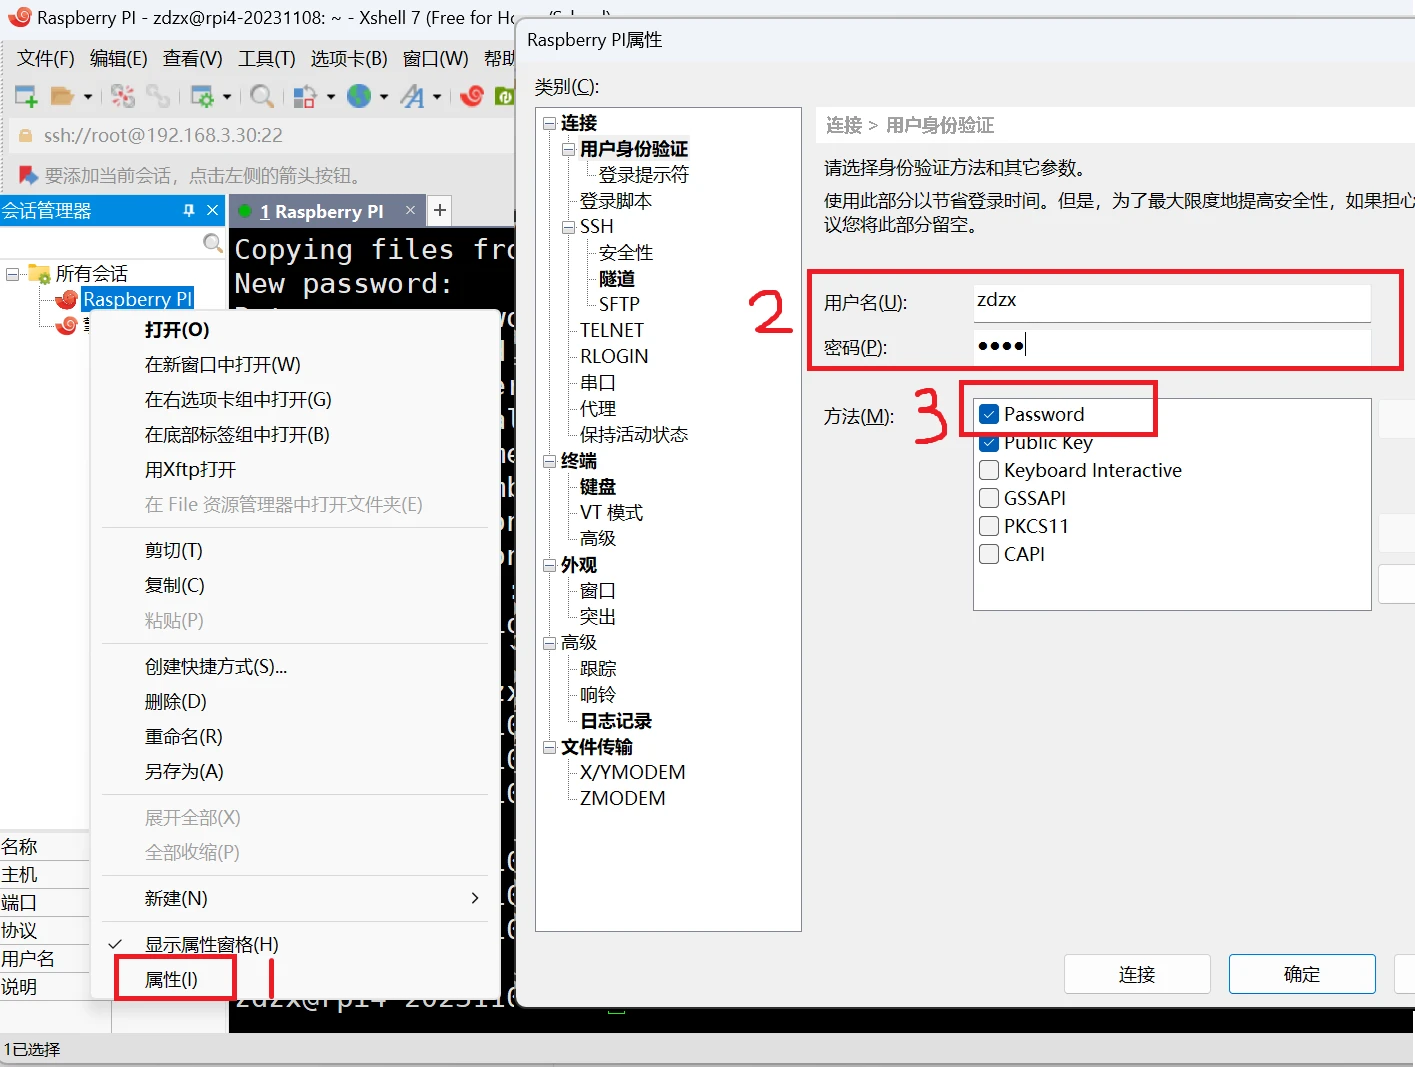The width and height of the screenshot is (1415, 1067).
Task: Select 隧道 in category tree
Action: pyautogui.click(x=616, y=278)
